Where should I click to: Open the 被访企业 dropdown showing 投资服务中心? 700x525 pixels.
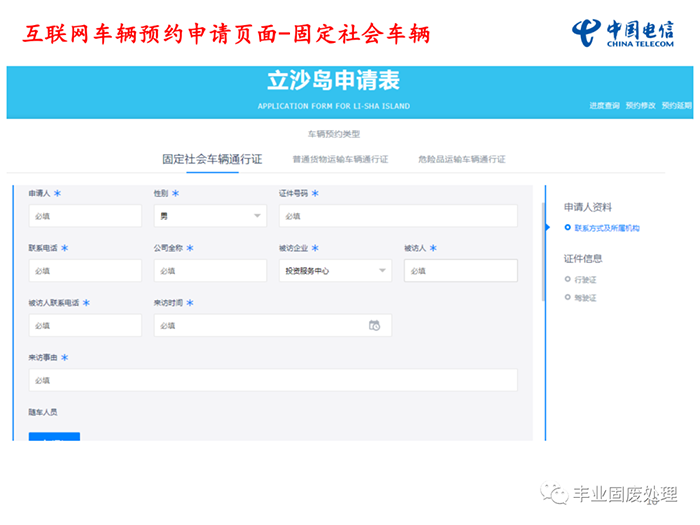pos(382,271)
